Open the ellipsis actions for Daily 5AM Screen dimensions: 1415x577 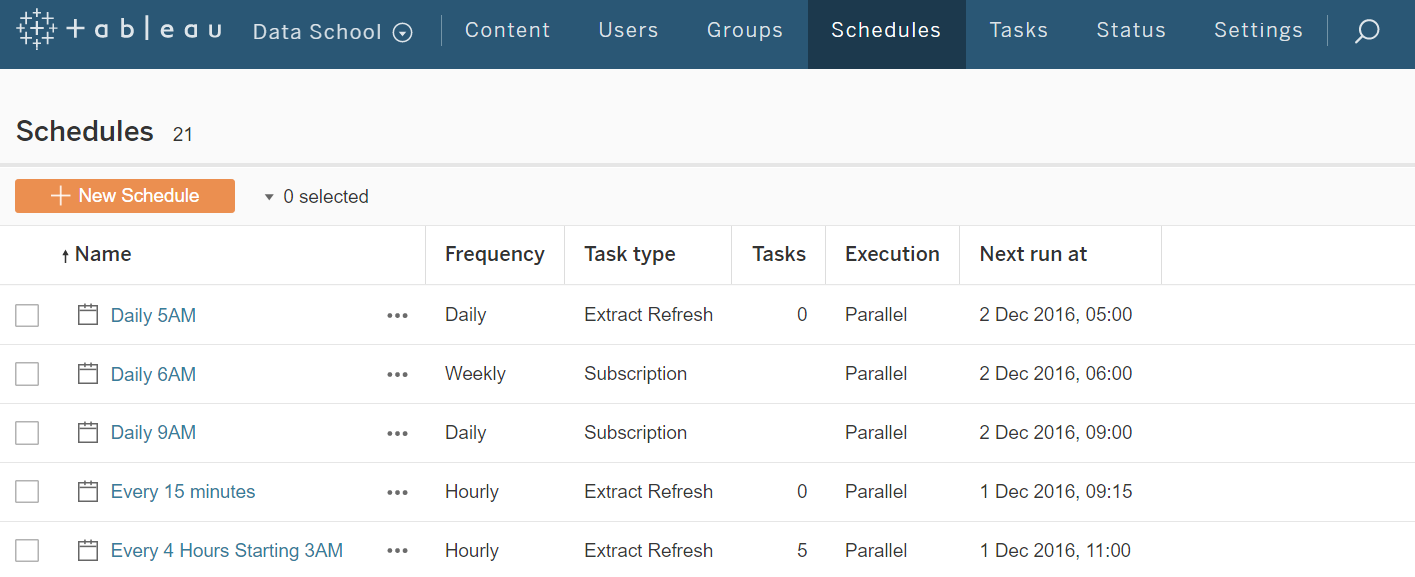tap(397, 315)
